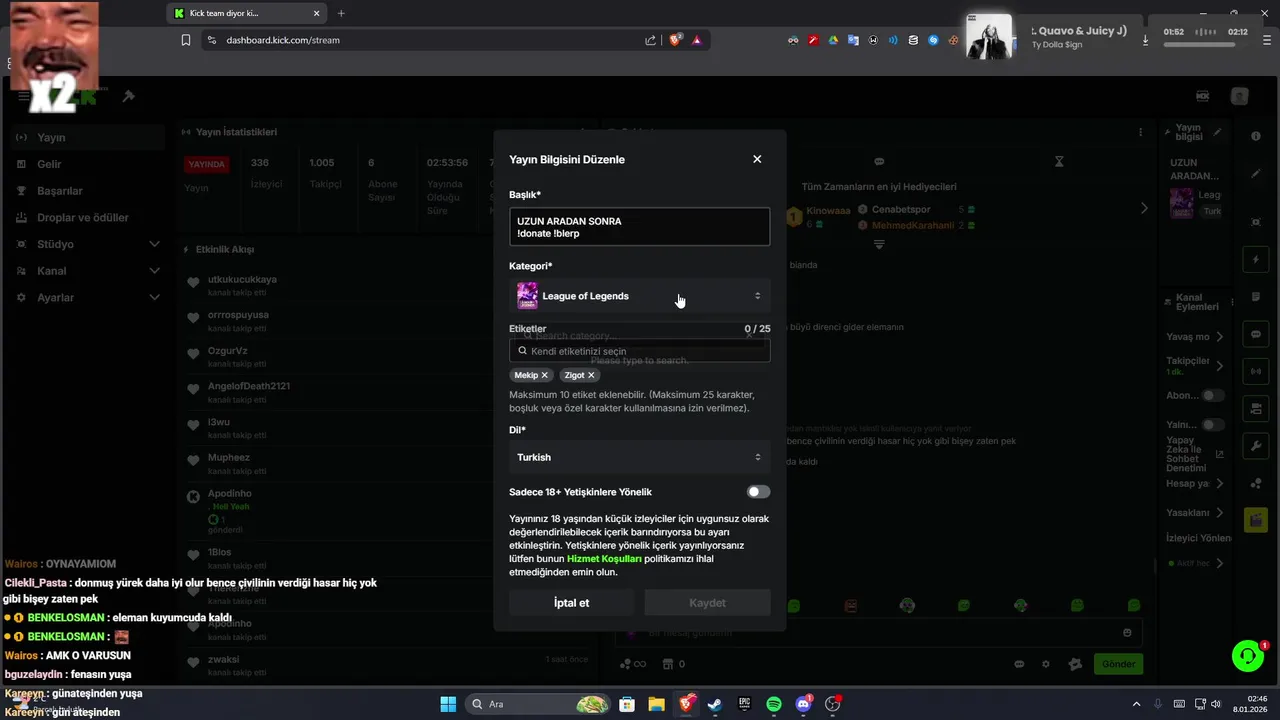Click the Kaydet button
Viewport: 1280px width, 720px height.
click(707, 603)
